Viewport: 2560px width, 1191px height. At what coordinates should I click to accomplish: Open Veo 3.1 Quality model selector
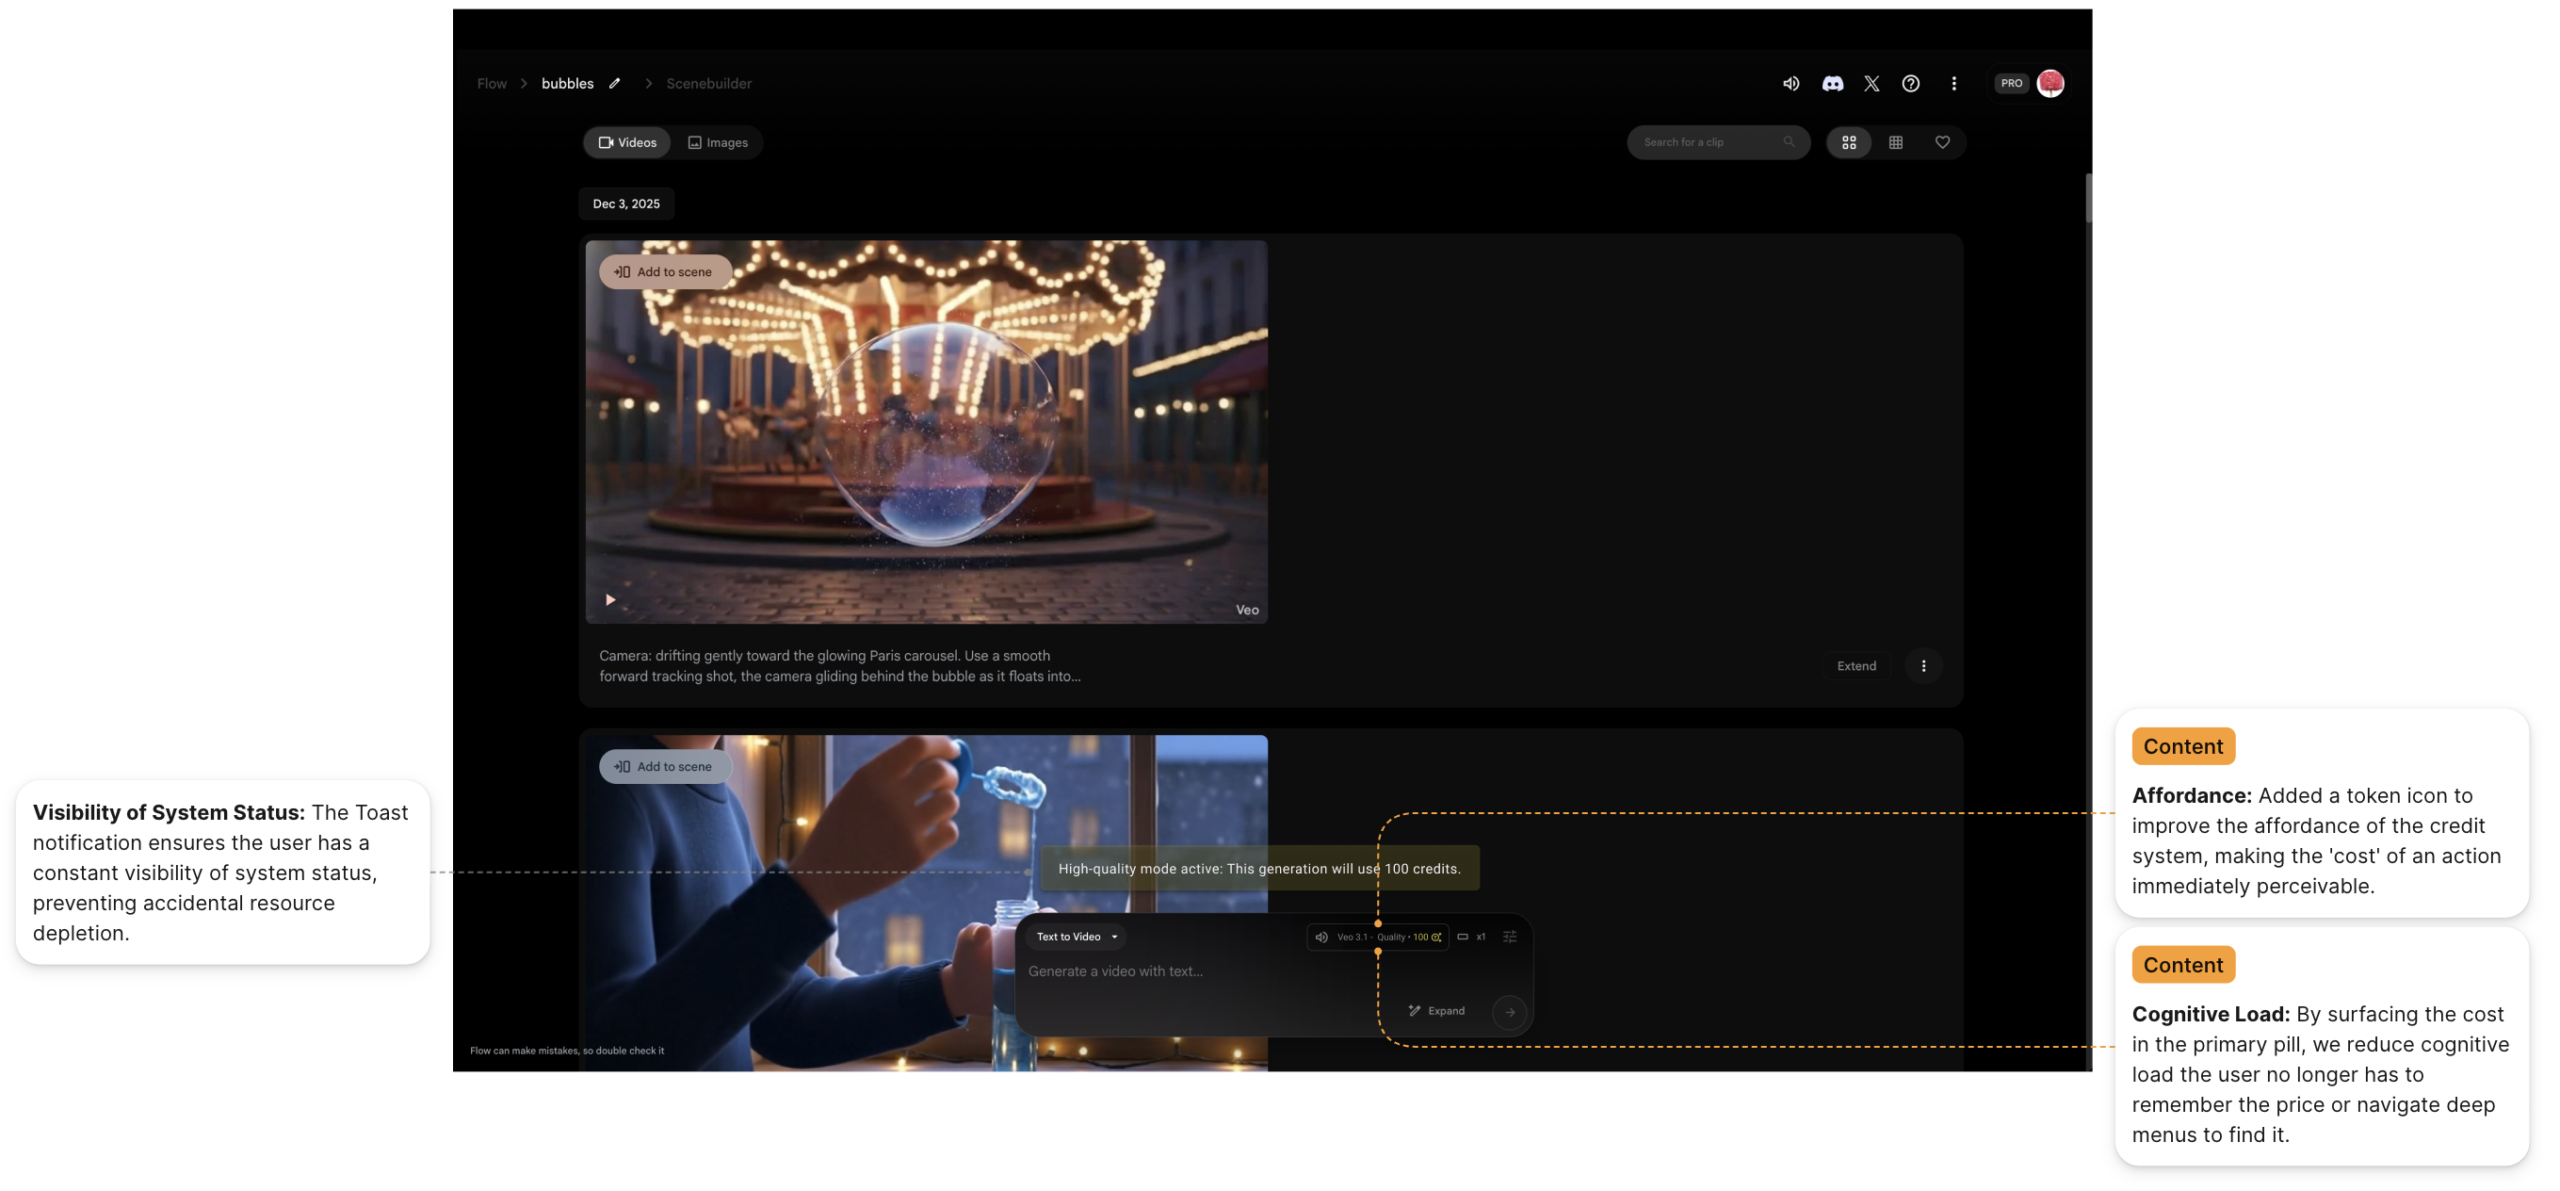1378,937
